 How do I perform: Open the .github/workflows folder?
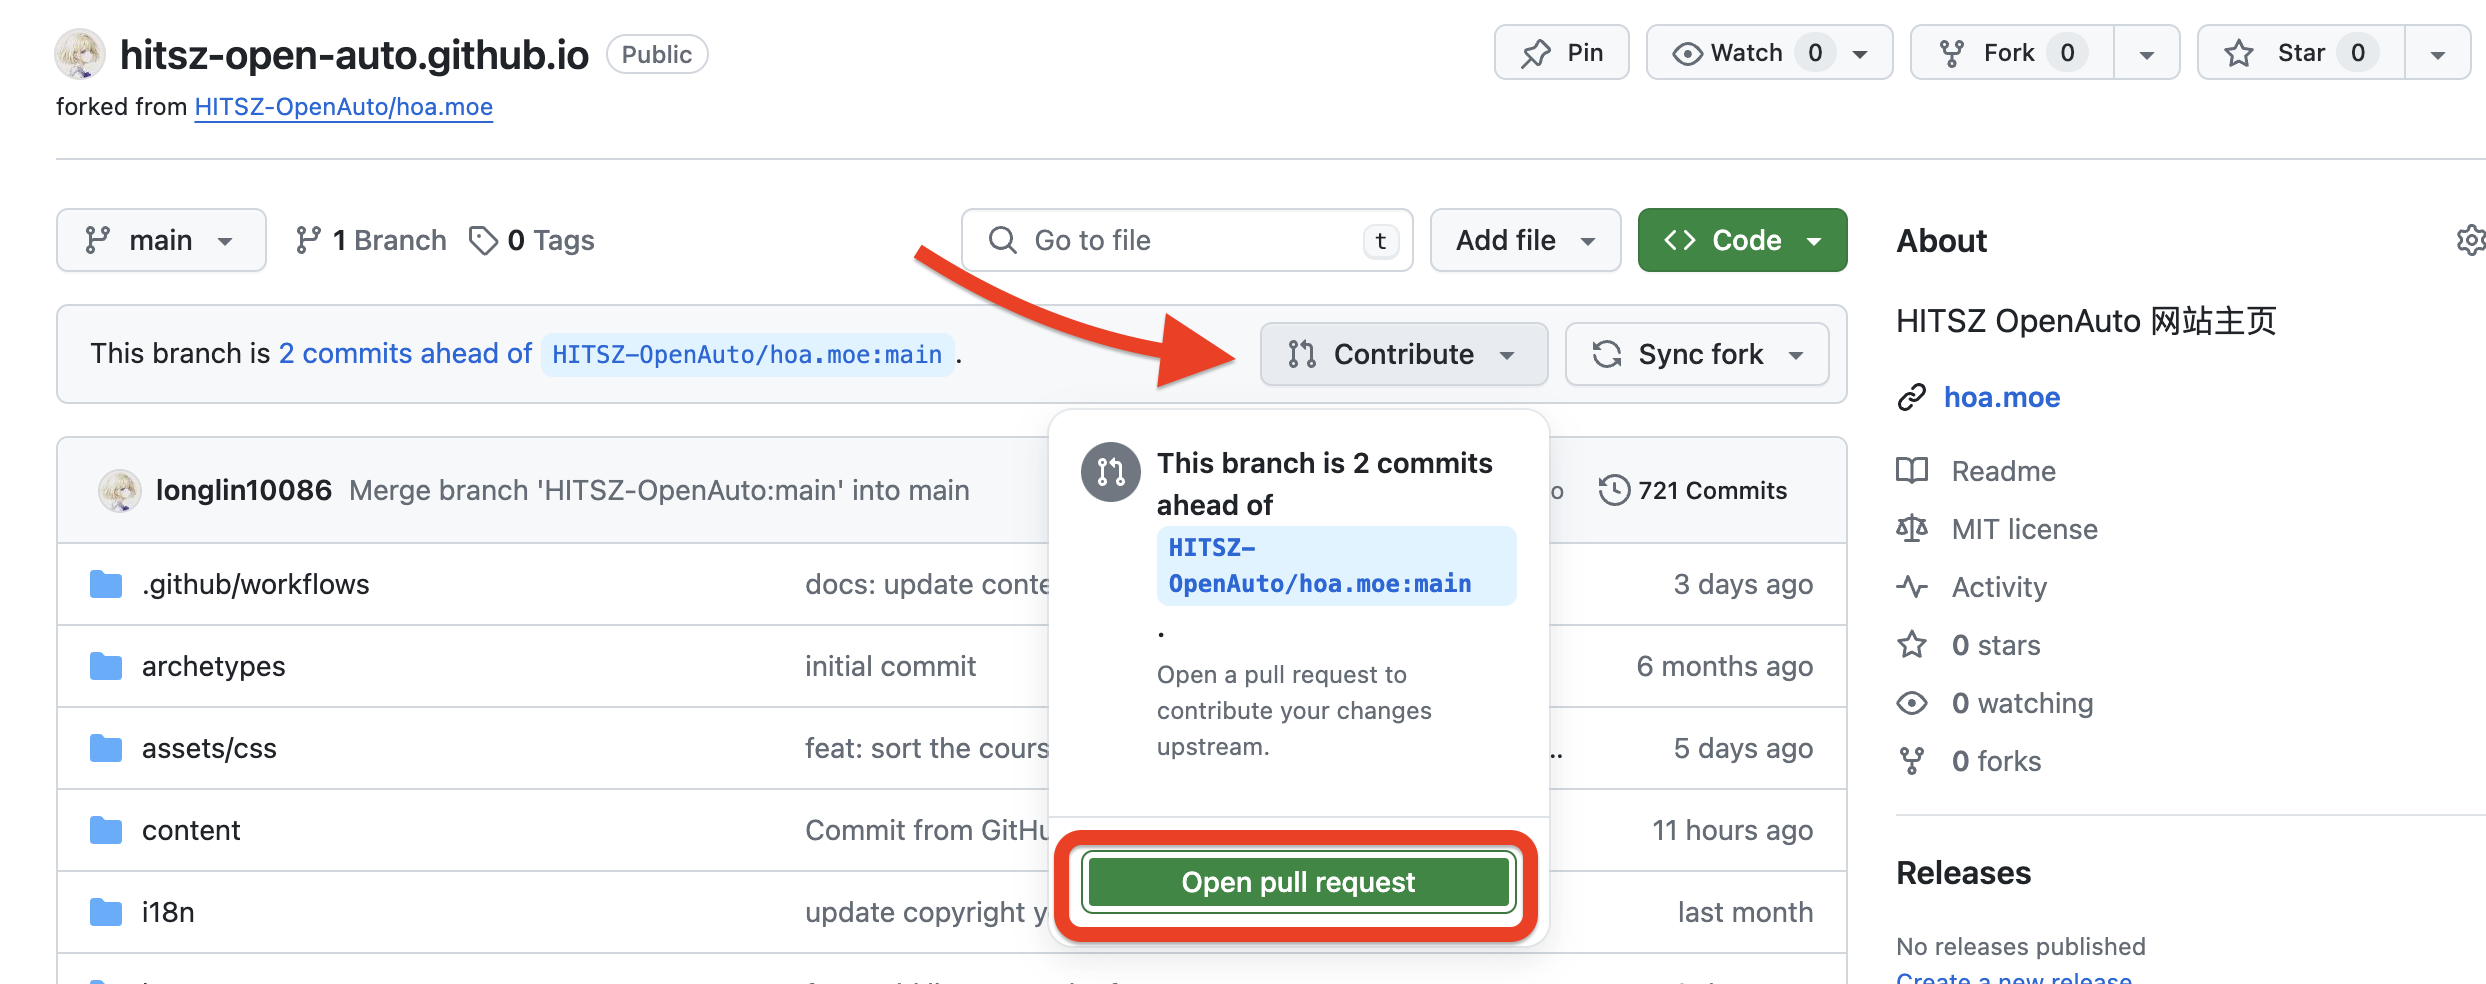tap(255, 584)
